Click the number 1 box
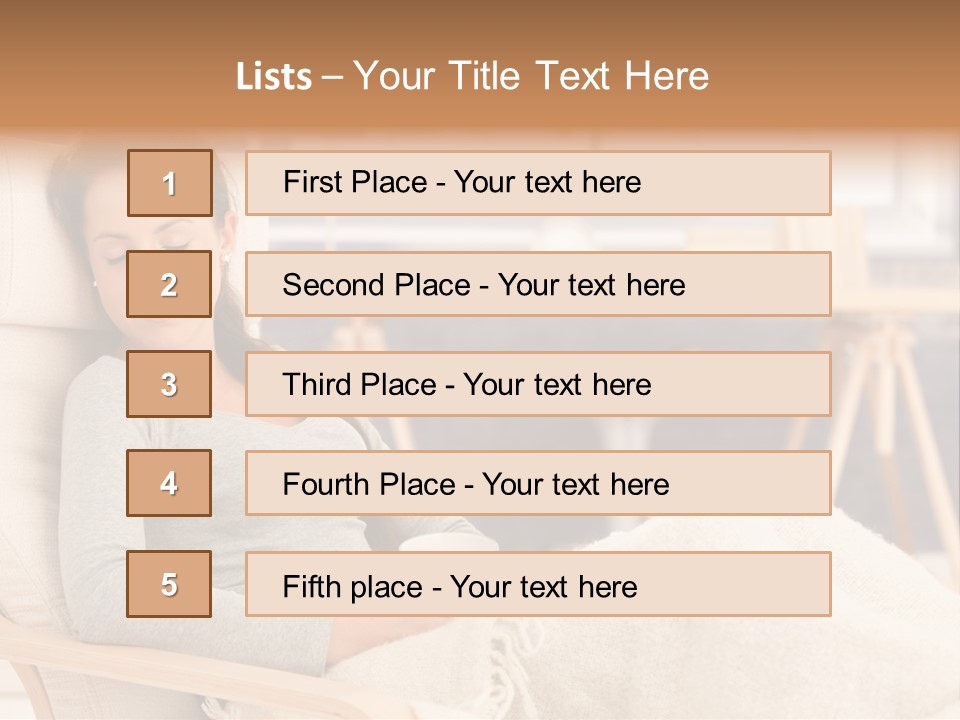Screen dimensions: 960x720 tap(170, 183)
